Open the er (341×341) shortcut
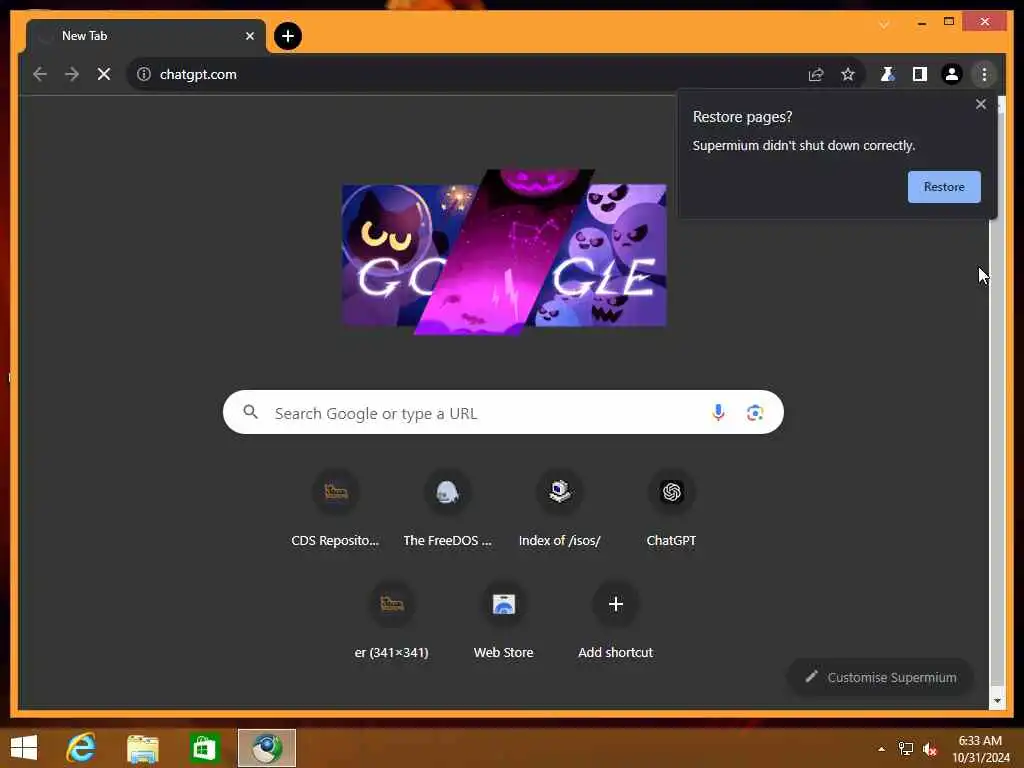Image resolution: width=1024 pixels, height=768 pixels. (391, 622)
